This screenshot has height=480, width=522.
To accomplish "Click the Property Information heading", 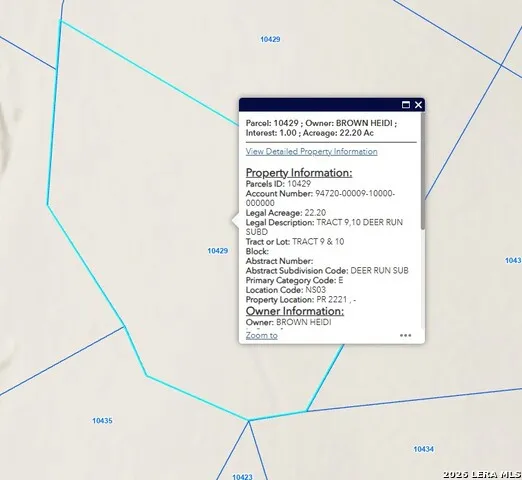I will pyautogui.click(x=299, y=173).
